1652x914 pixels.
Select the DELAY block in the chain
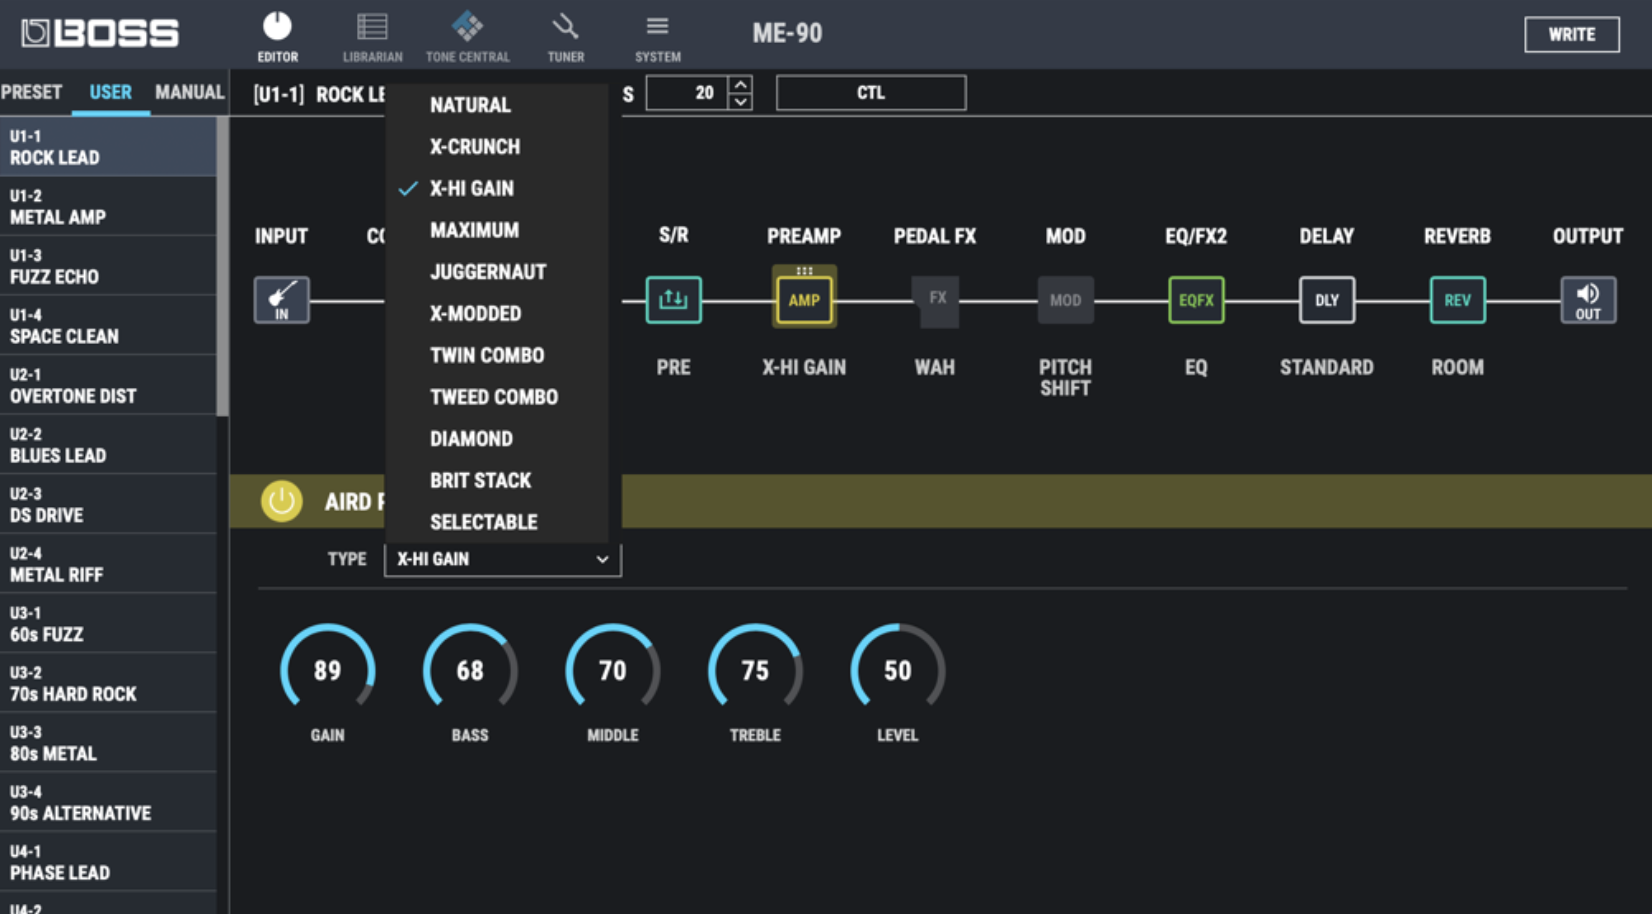tap(1327, 299)
